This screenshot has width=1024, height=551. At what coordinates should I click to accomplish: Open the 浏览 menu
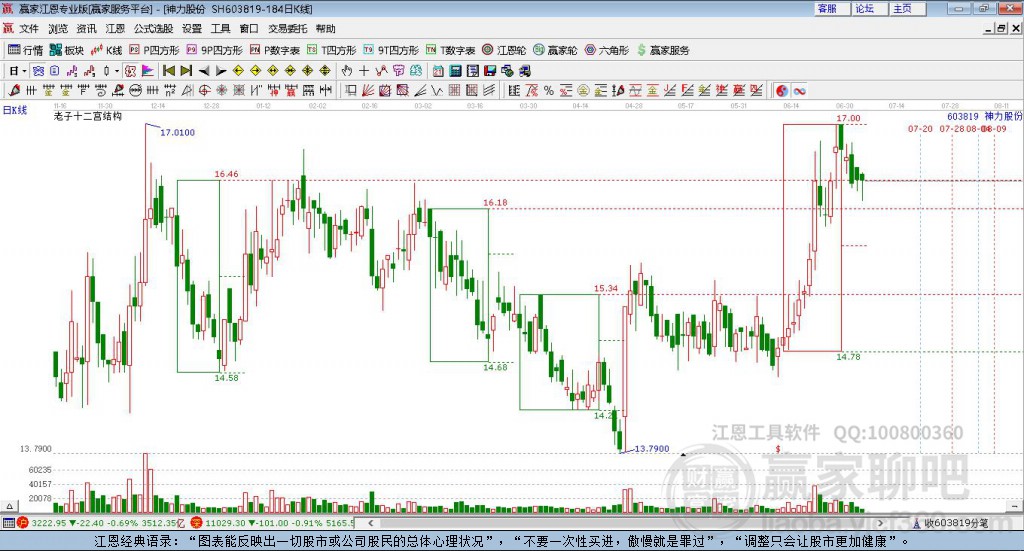(x=57, y=29)
